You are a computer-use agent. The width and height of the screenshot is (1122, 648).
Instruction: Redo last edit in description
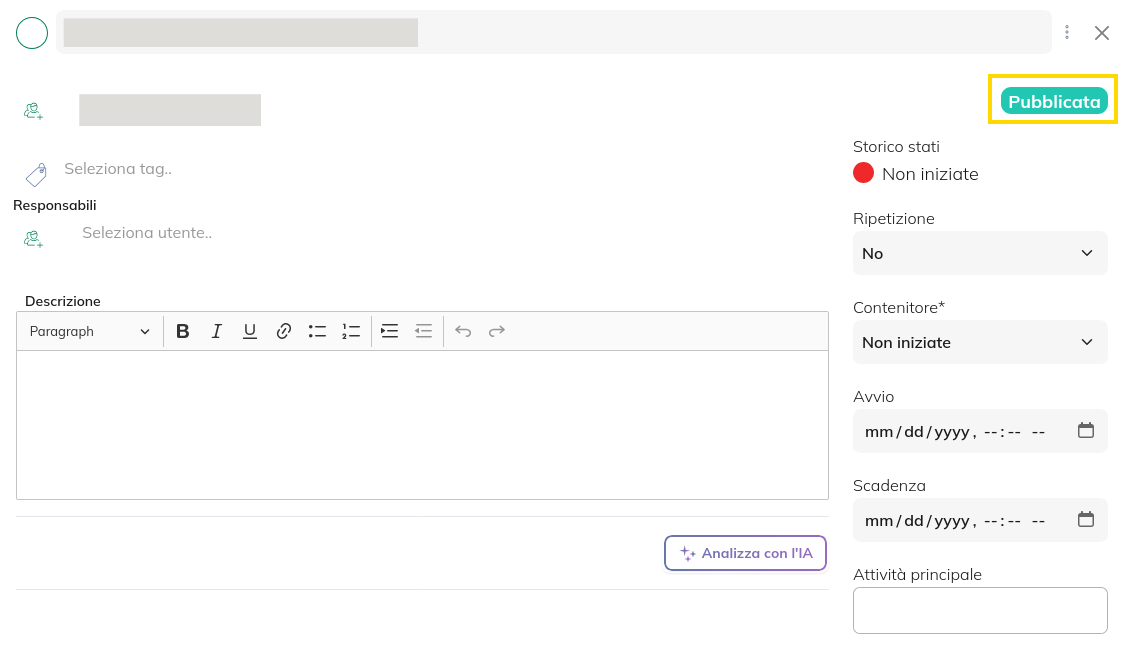point(497,331)
